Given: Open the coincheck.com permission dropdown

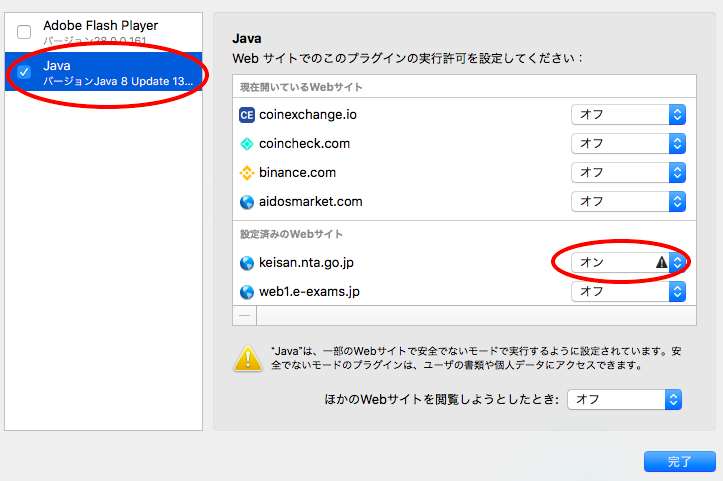Looking at the screenshot, I should coord(628,143).
